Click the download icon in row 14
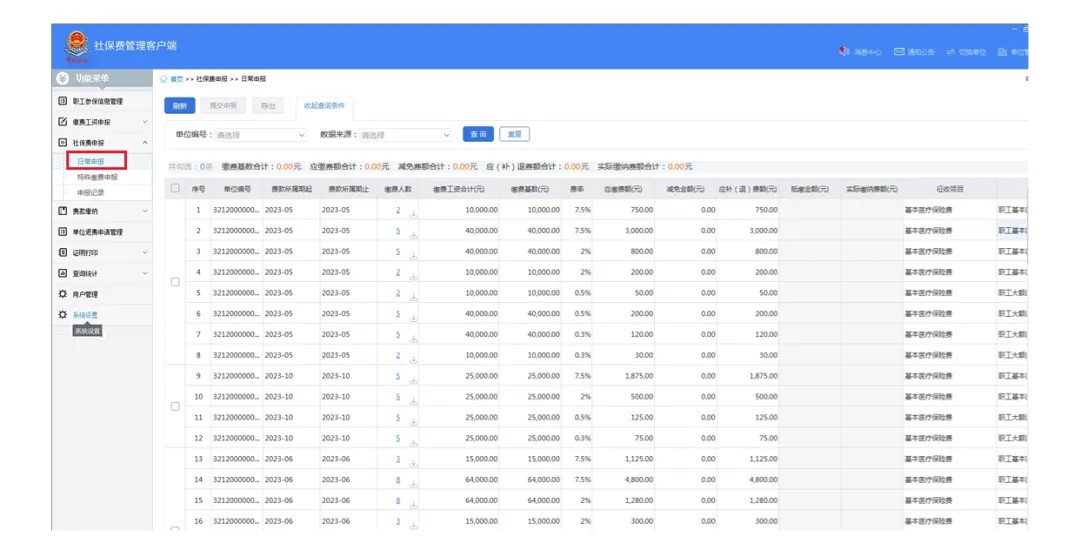This screenshot has height=557, width=1080. 413,483
